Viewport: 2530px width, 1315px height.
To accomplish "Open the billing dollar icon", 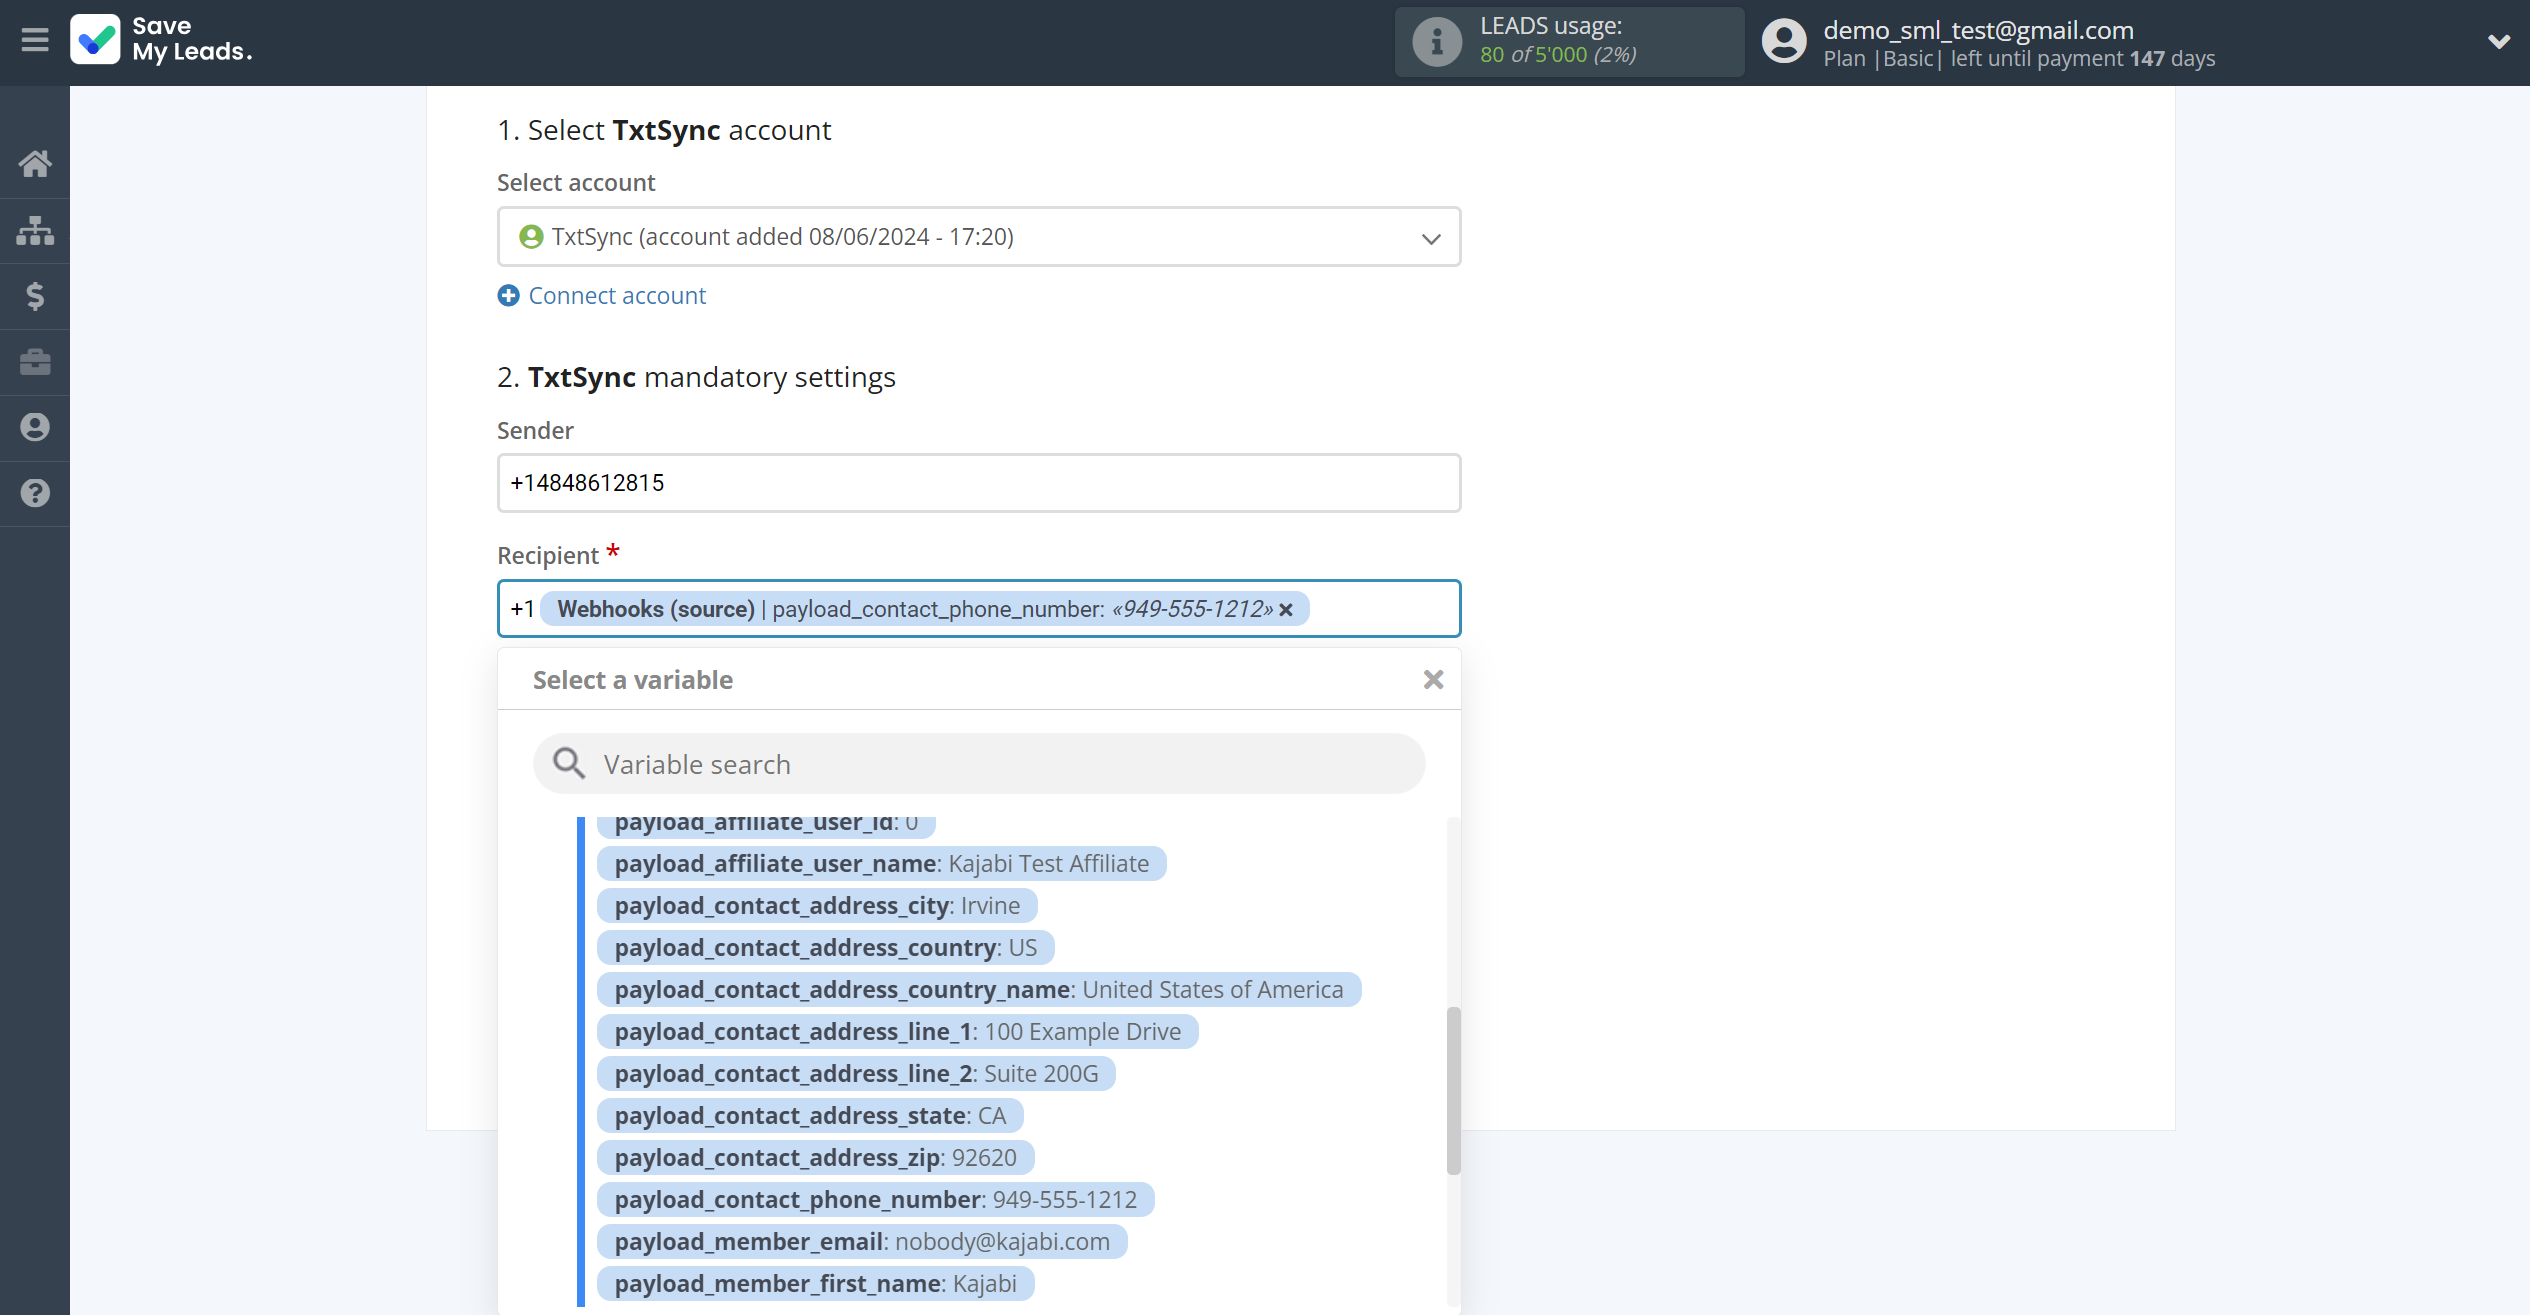I will pyautogui.click(x=35, y=296).
